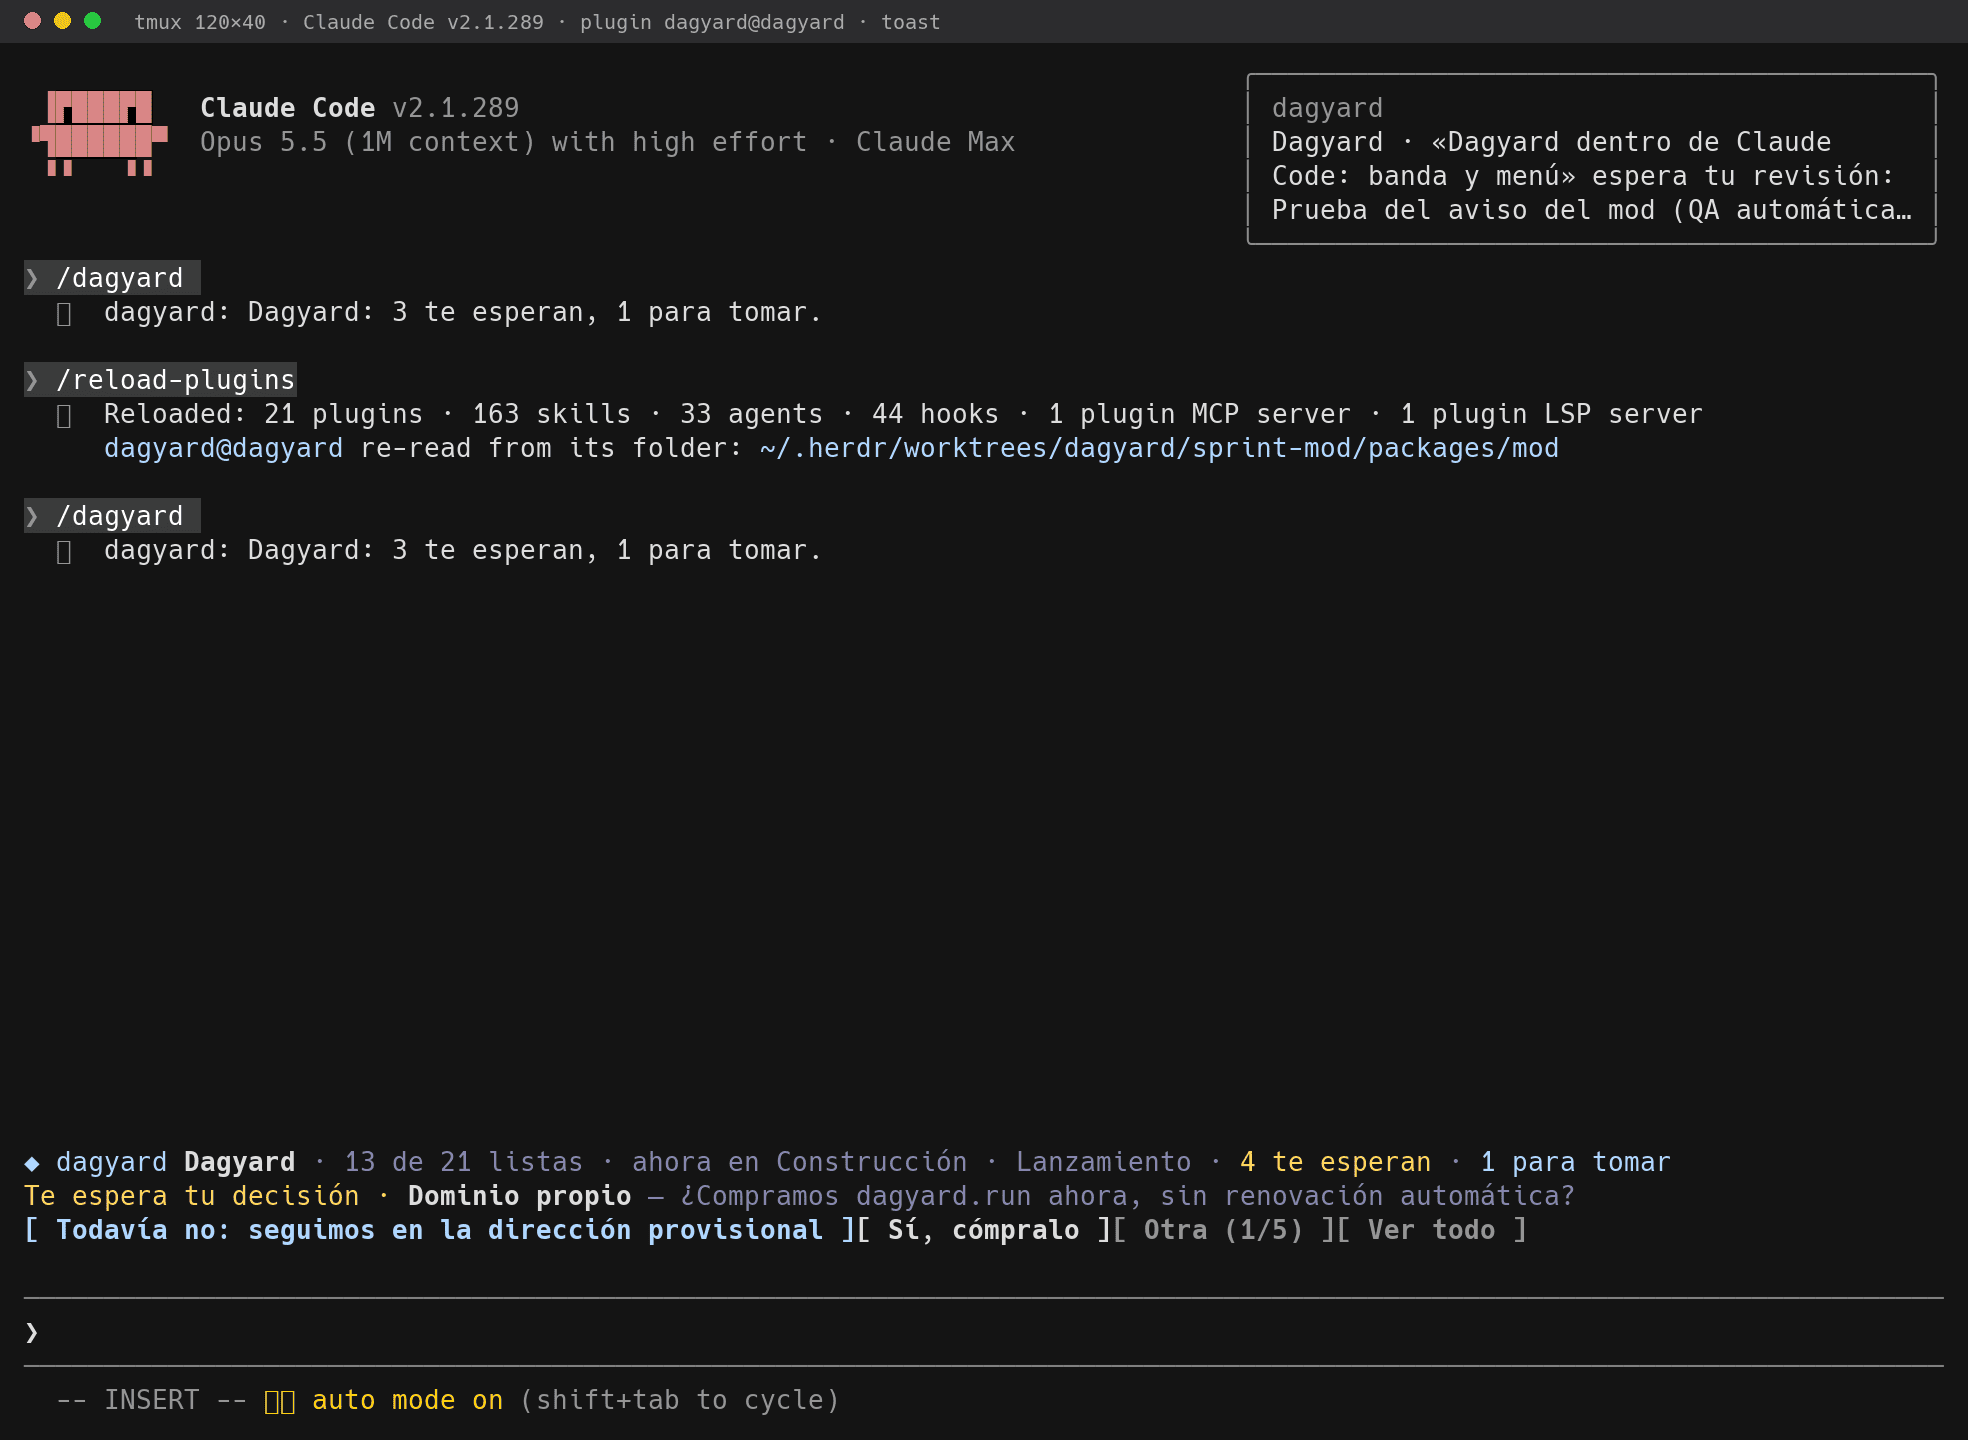Viewport: 1968px width, 1440px height.
Task: Click the red macOS close window button
Action: pyautogui.click(x=32, y=21)
